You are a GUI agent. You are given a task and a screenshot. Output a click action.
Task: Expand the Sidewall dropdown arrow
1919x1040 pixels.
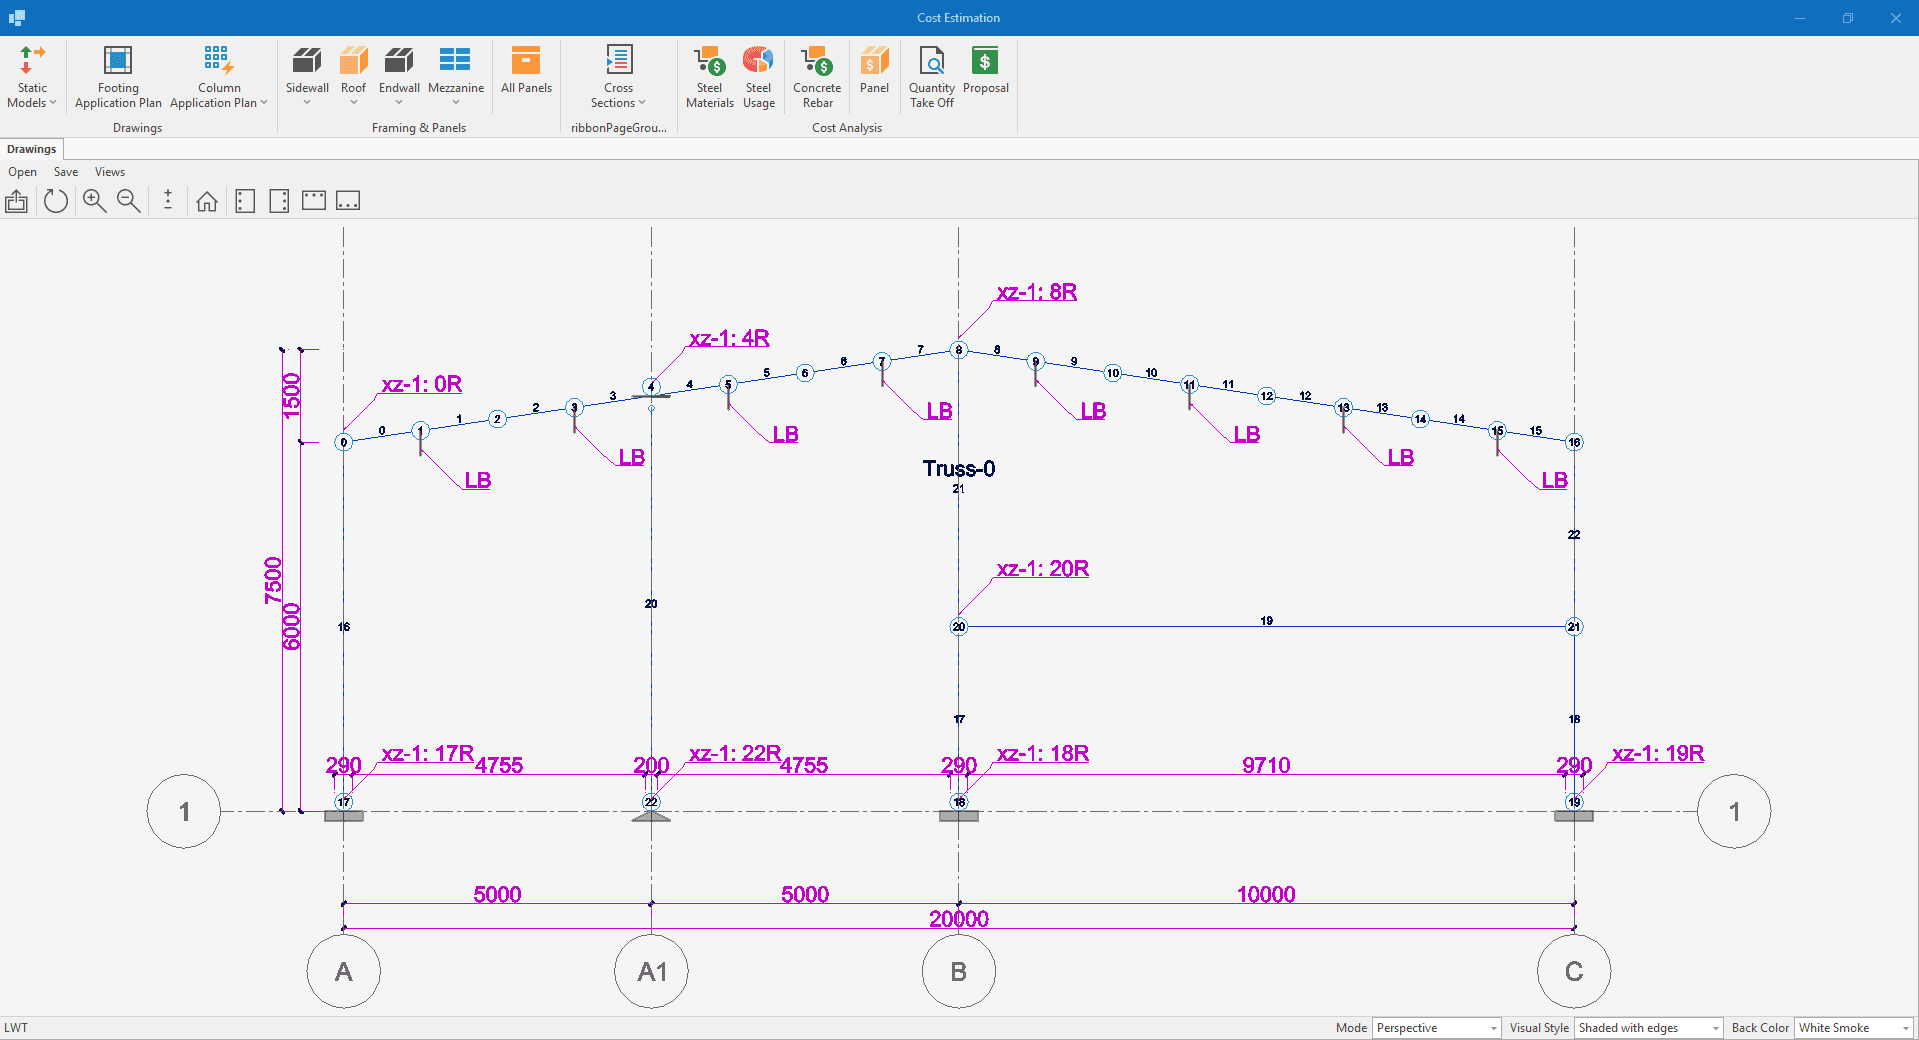pos(307,102)
